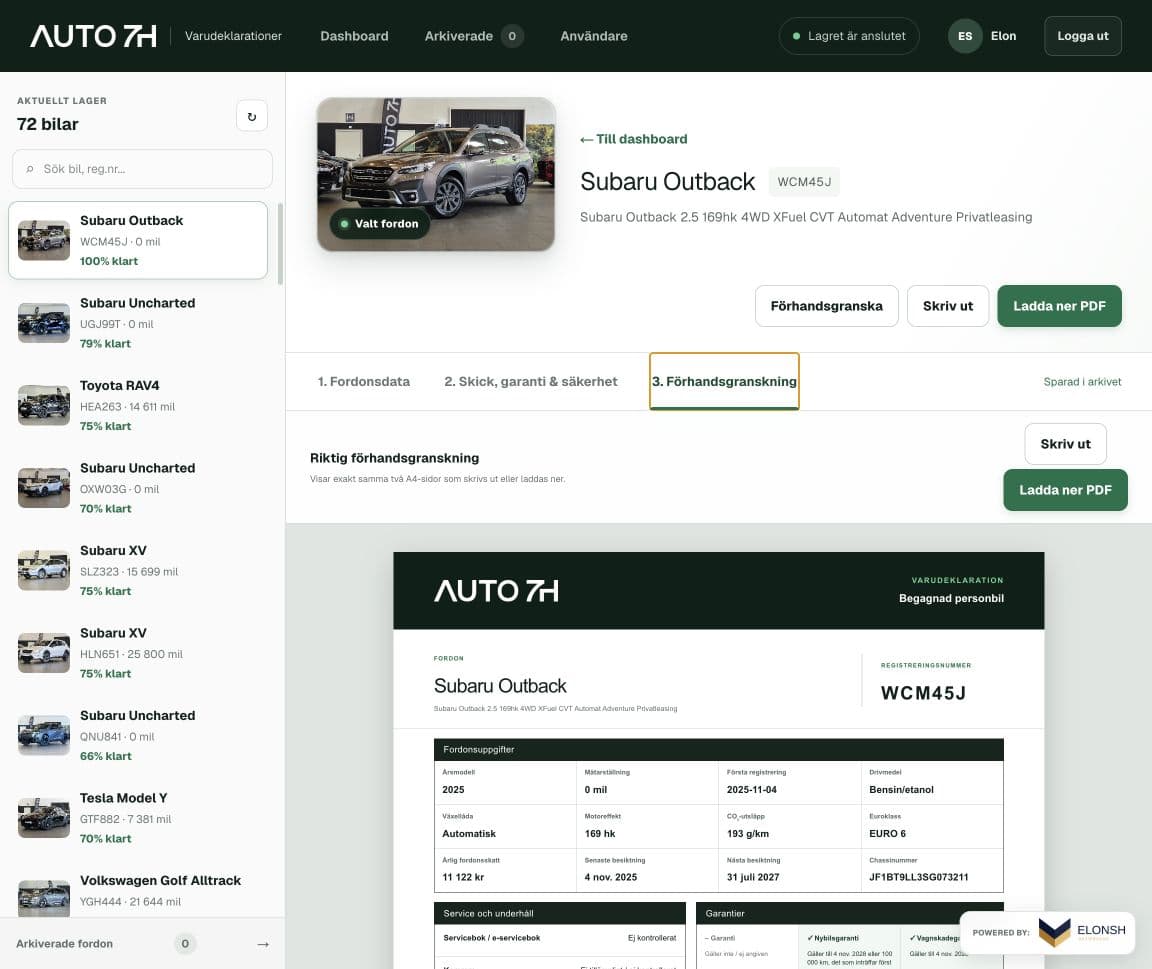This screenshot has width=1152, height=969.
Task: Select the 3. Förhandsgranskning tab
Action: (724, 381)
